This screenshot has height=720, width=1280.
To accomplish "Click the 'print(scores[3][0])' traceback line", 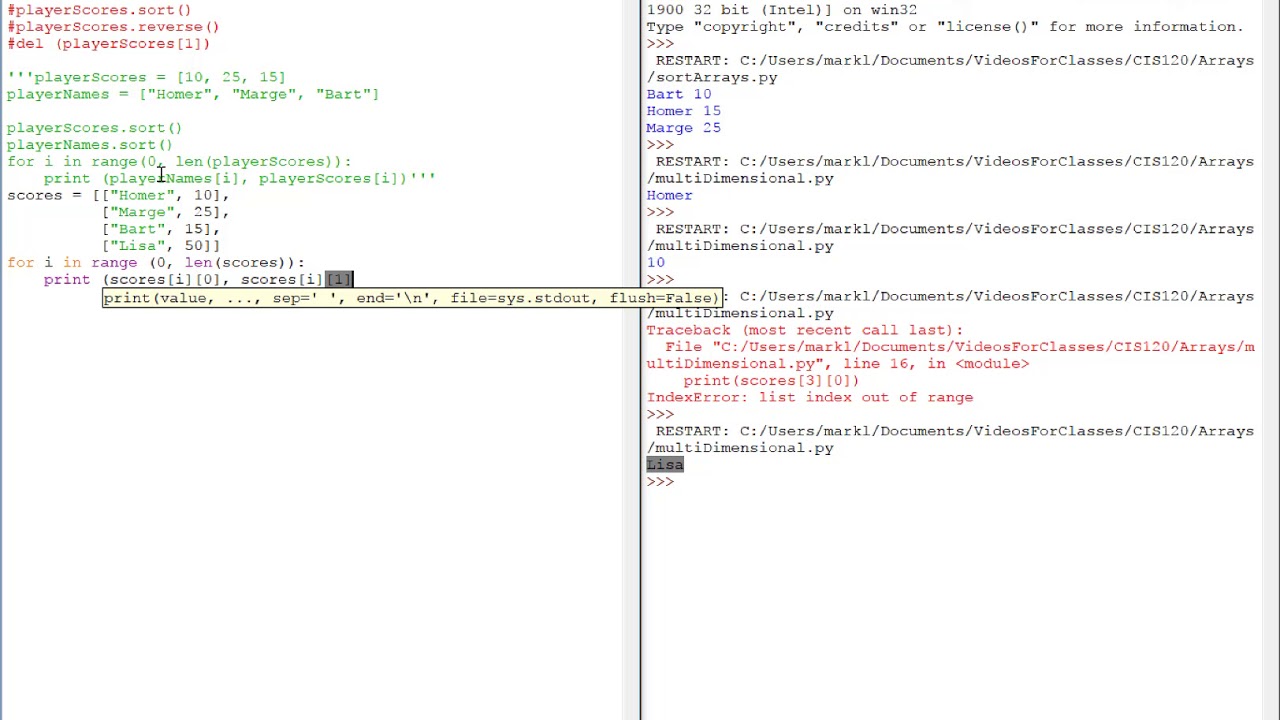I will 771,381.
